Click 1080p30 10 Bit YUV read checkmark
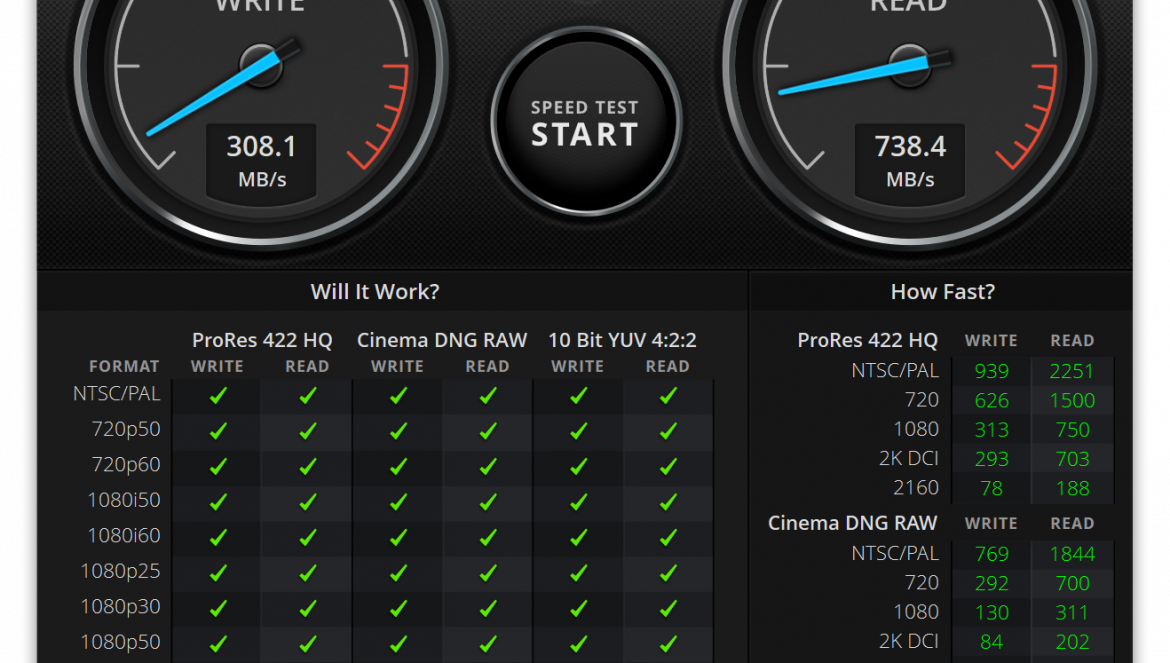The height and width of the screenshot is (663, 1170). tap(668, 609)
